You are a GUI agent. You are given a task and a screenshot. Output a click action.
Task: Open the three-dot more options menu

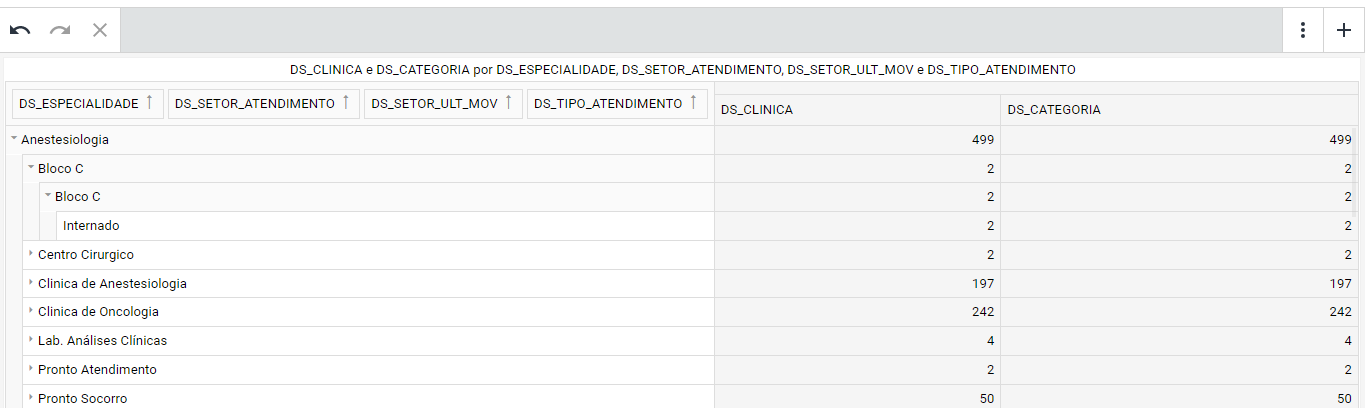tap(1303, 30)
